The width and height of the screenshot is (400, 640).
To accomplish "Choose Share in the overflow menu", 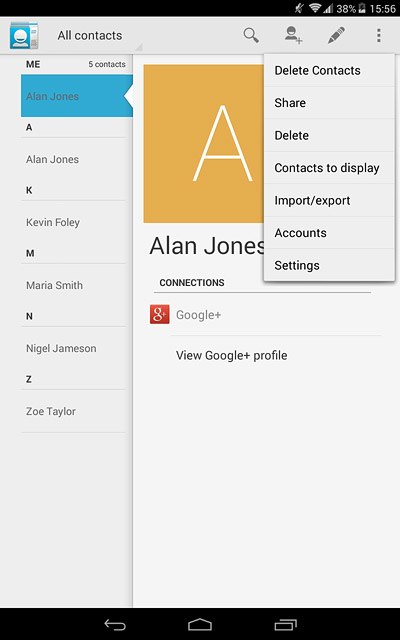I will tap(329, 103).
